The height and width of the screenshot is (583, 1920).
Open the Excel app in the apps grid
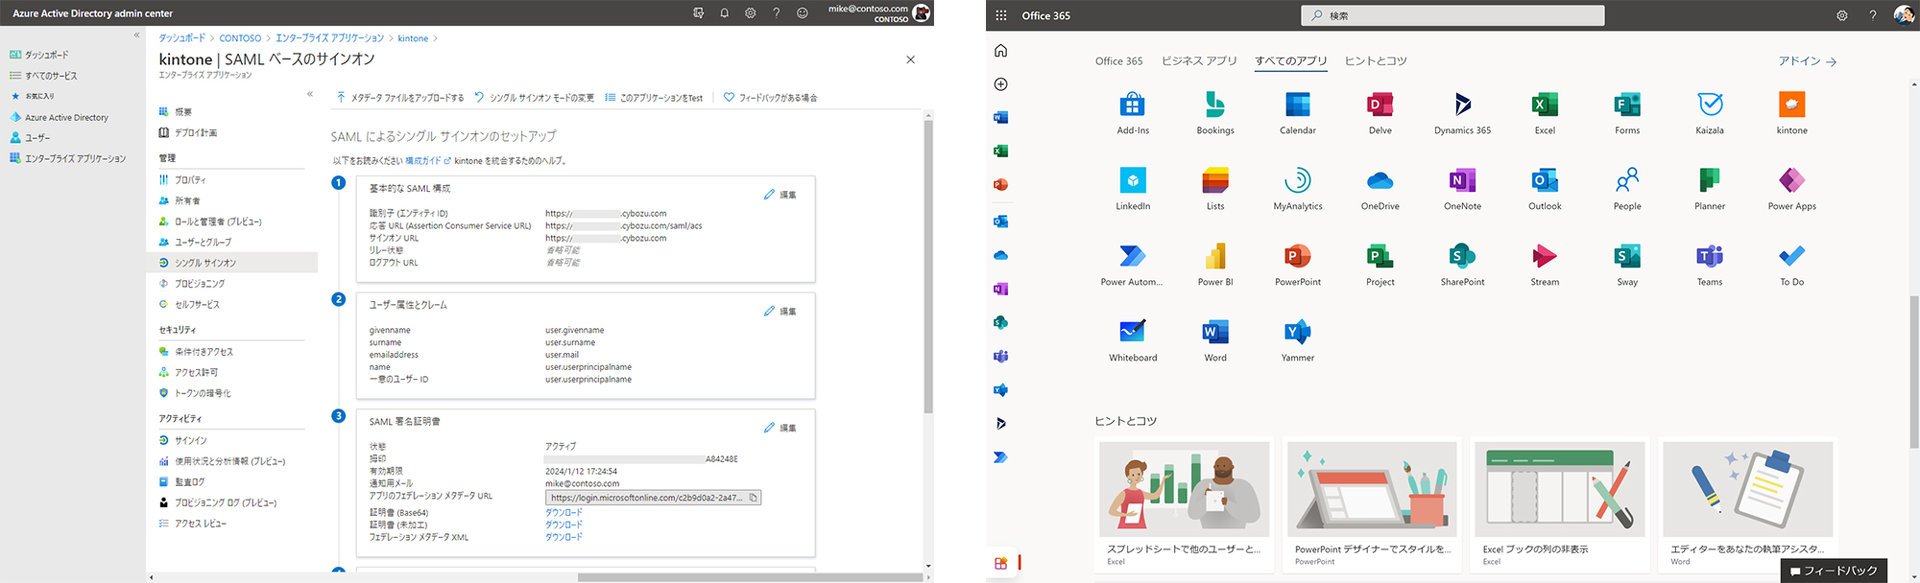pos(1545,112)
